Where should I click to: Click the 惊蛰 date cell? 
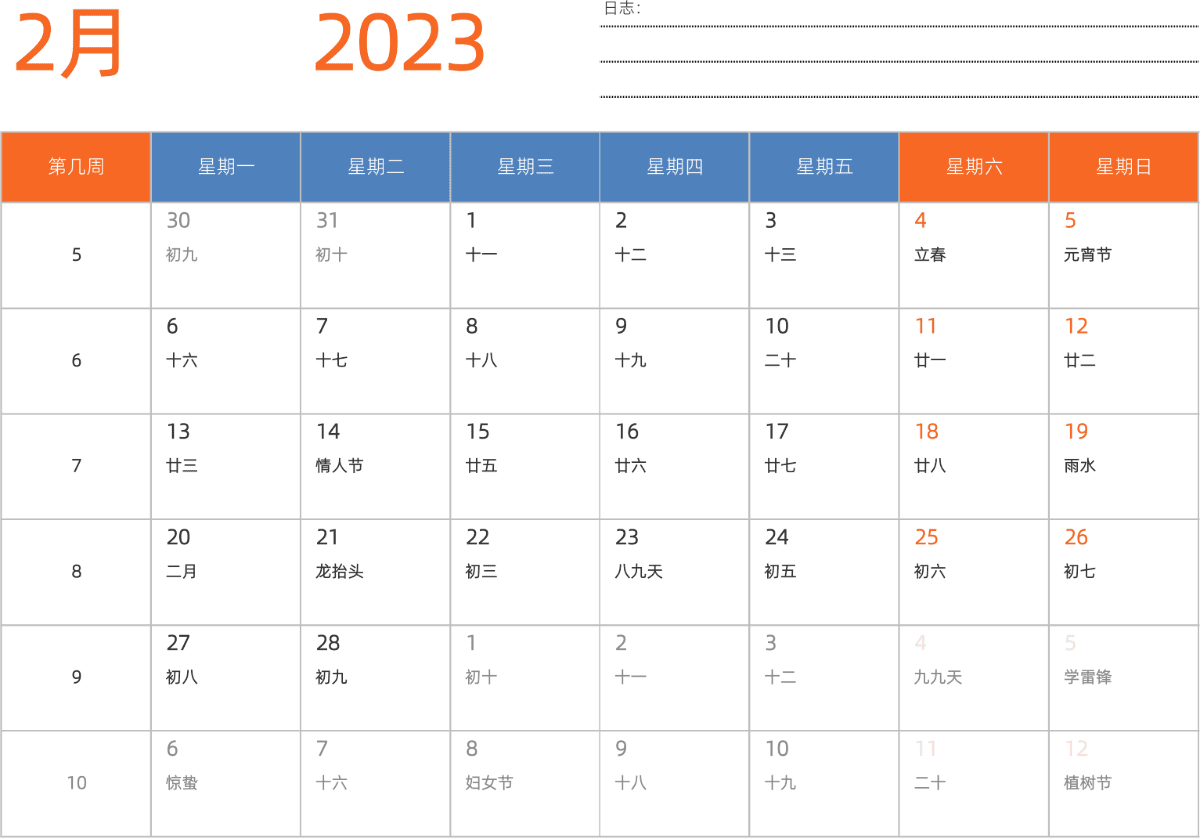click(226, 783)
